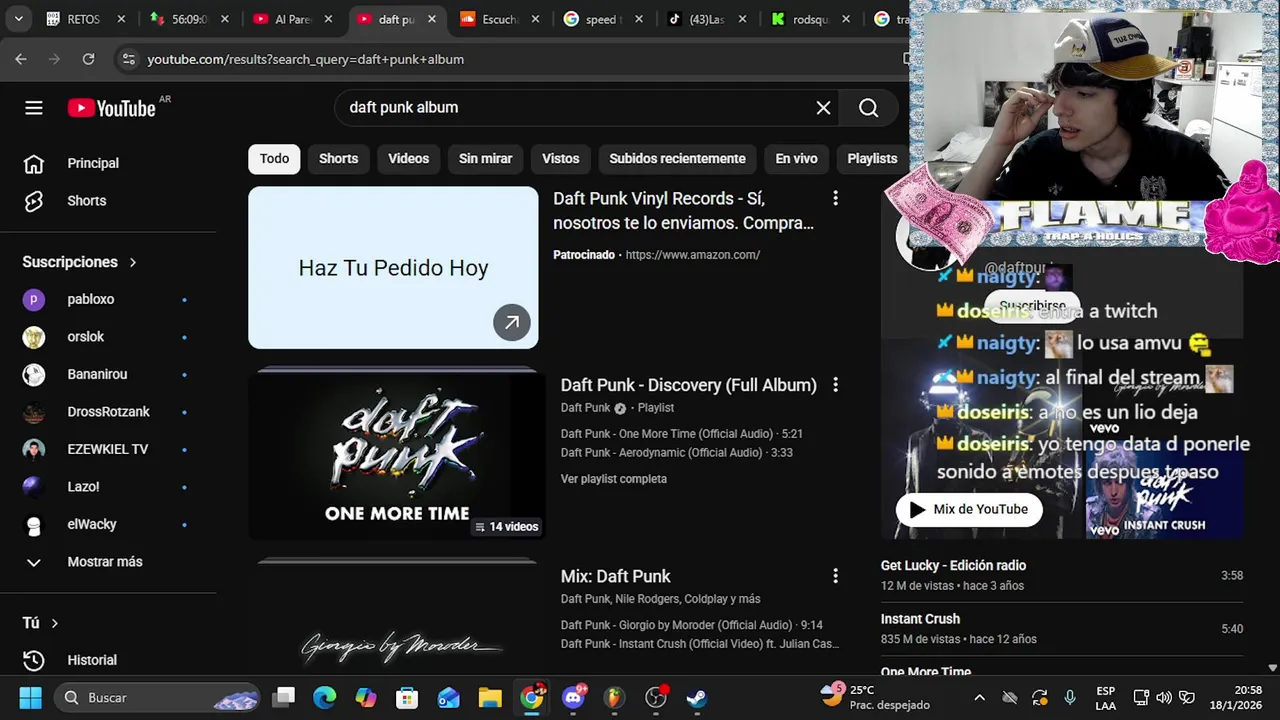Switch to the RETOS browser tab
Screen dimensions: 1280x720
click(x=84, y=19)
